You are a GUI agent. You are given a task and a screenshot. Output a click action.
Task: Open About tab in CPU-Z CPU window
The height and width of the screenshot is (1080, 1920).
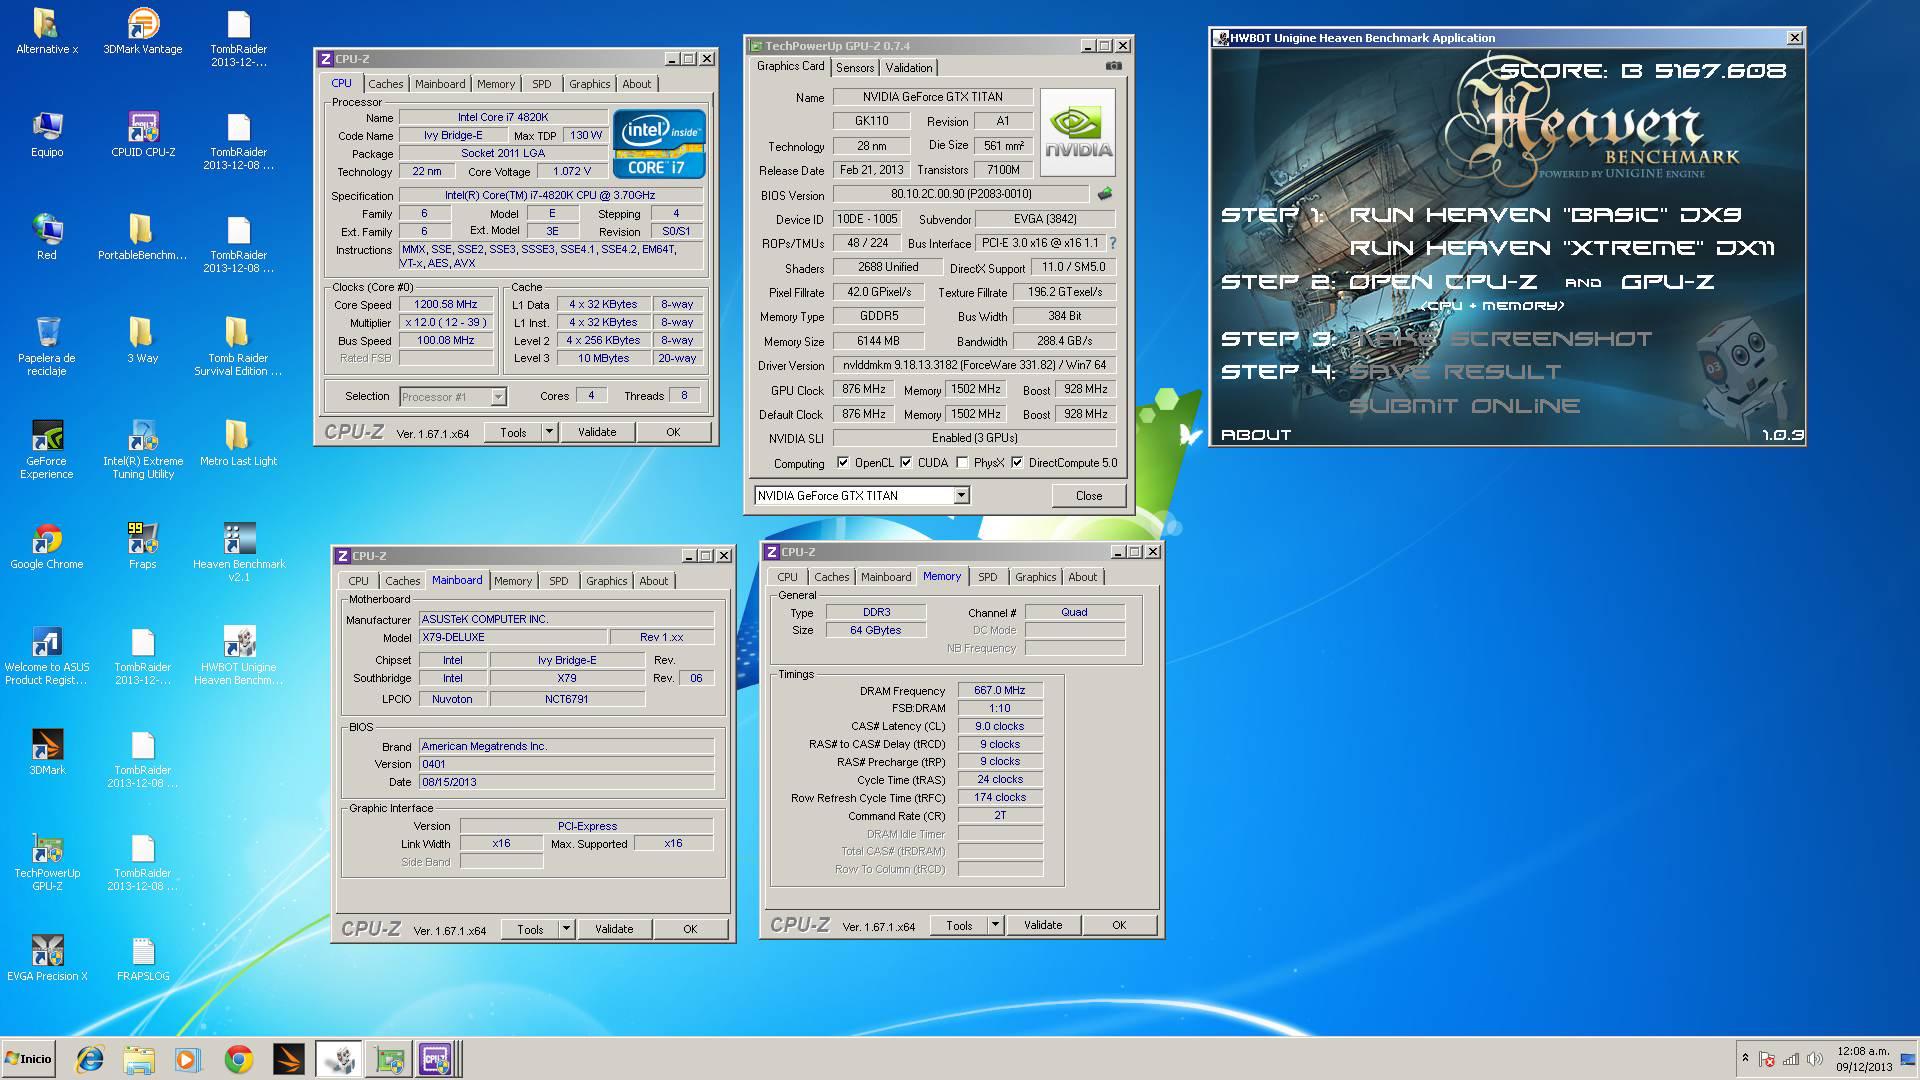pos(636,84)
